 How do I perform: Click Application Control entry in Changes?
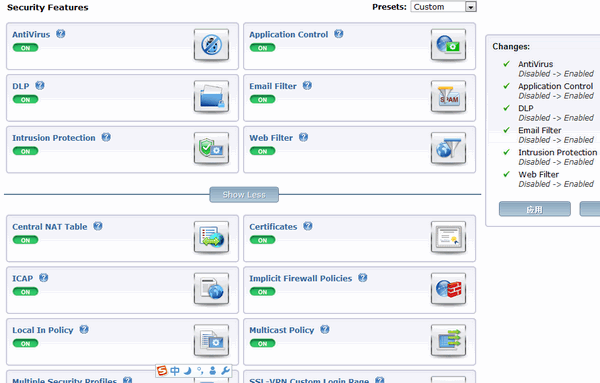[x=556, y=86]
